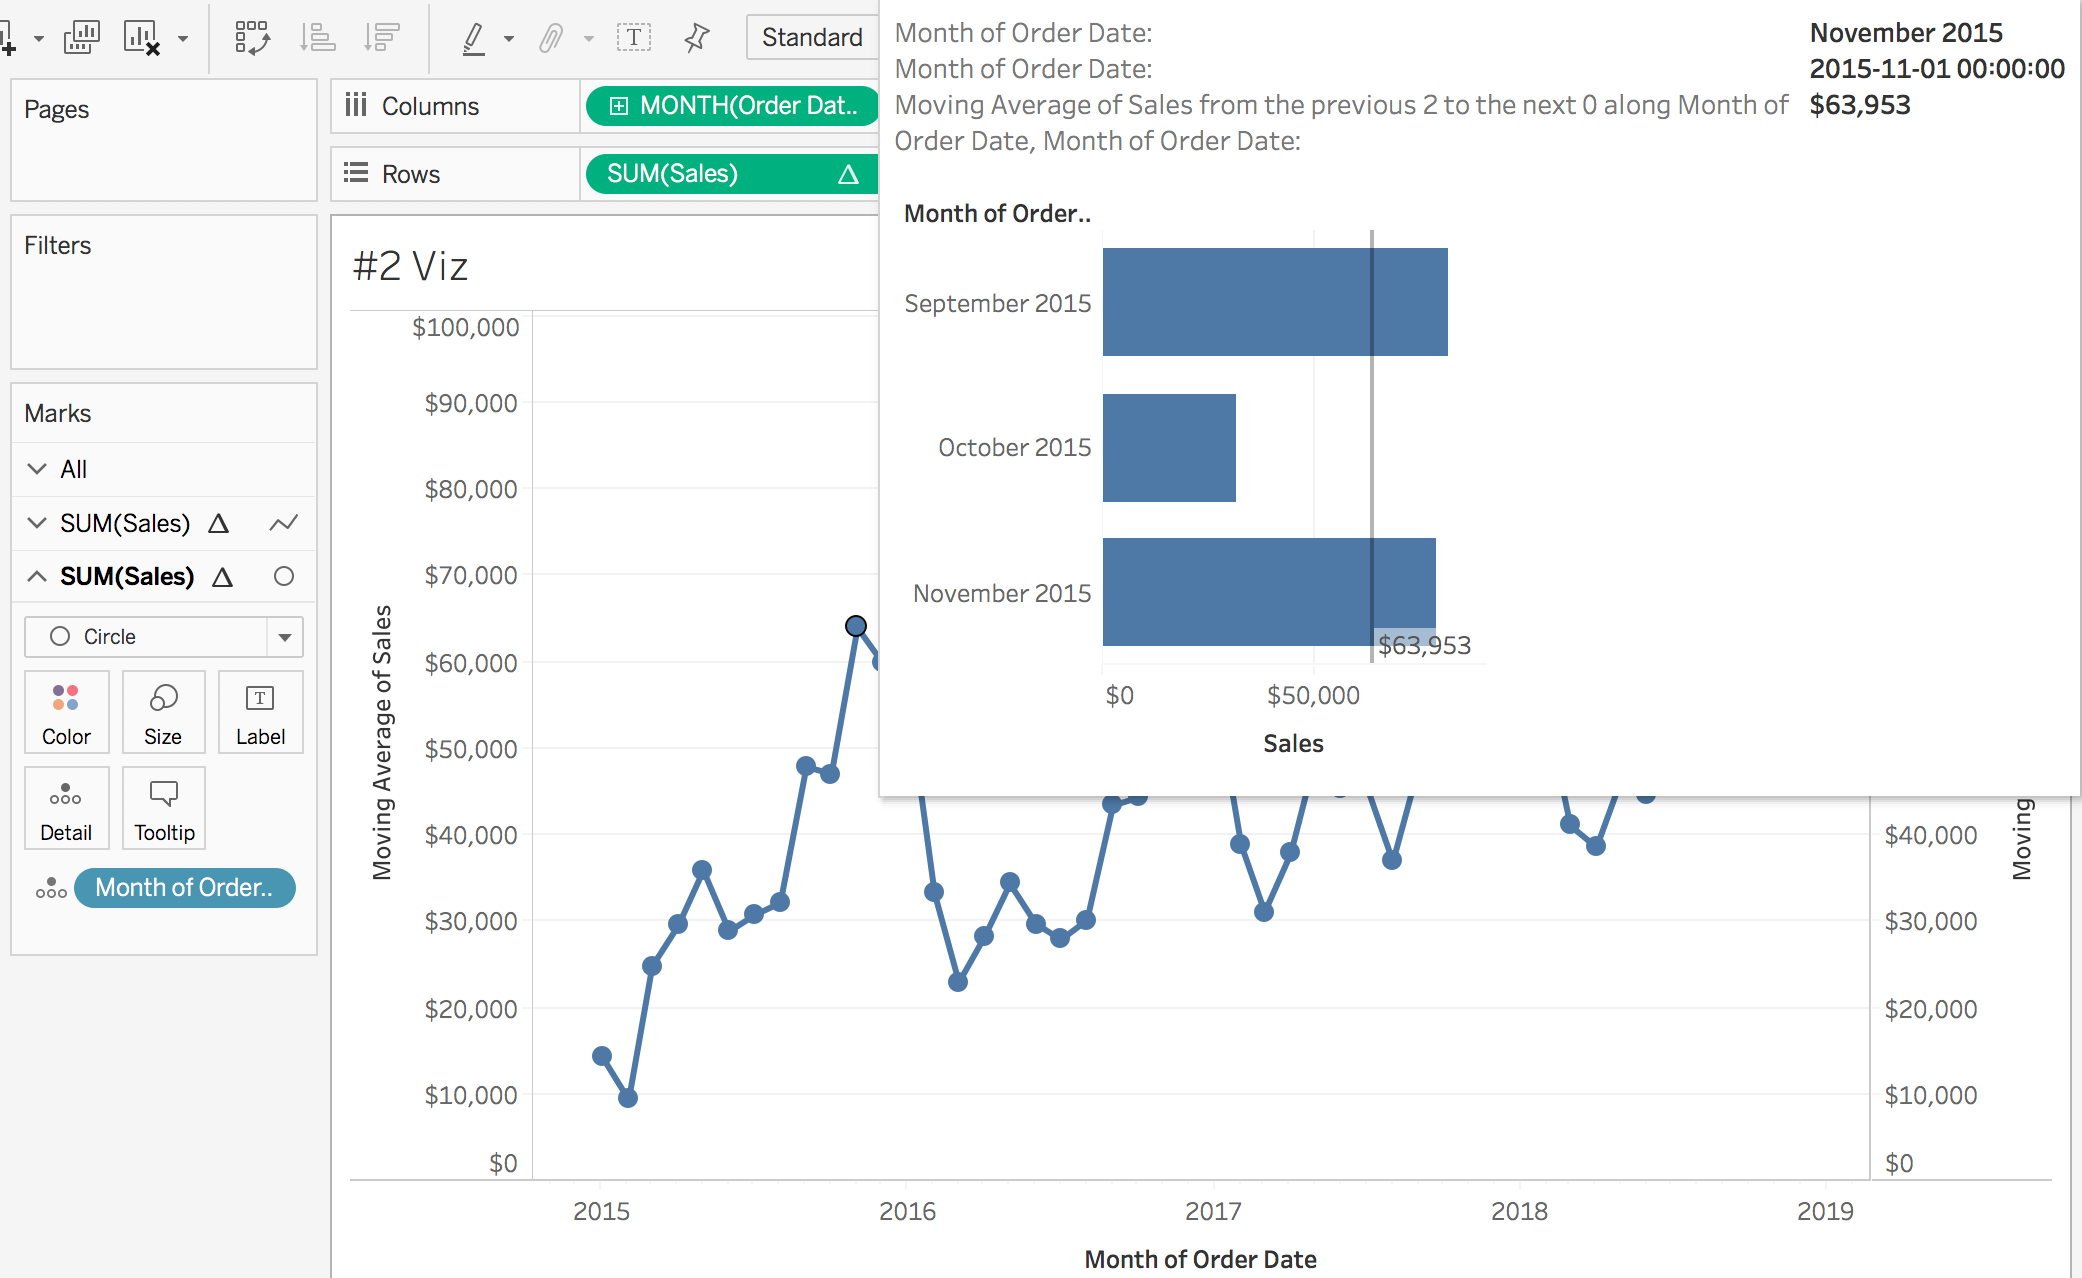Swap rows and columns using the toolbar icon
Screen dimensions: 2082x1278
(252, 38)
